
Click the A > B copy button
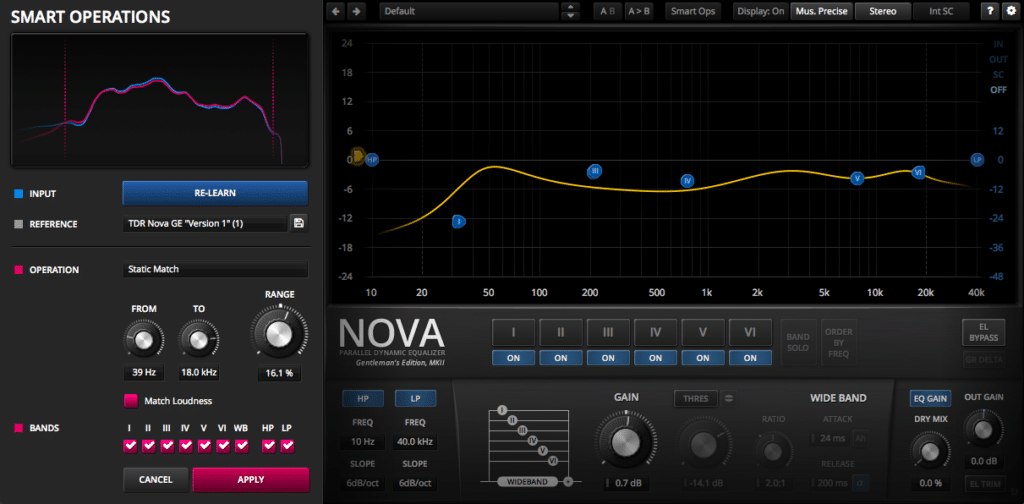tap(638, 11)
